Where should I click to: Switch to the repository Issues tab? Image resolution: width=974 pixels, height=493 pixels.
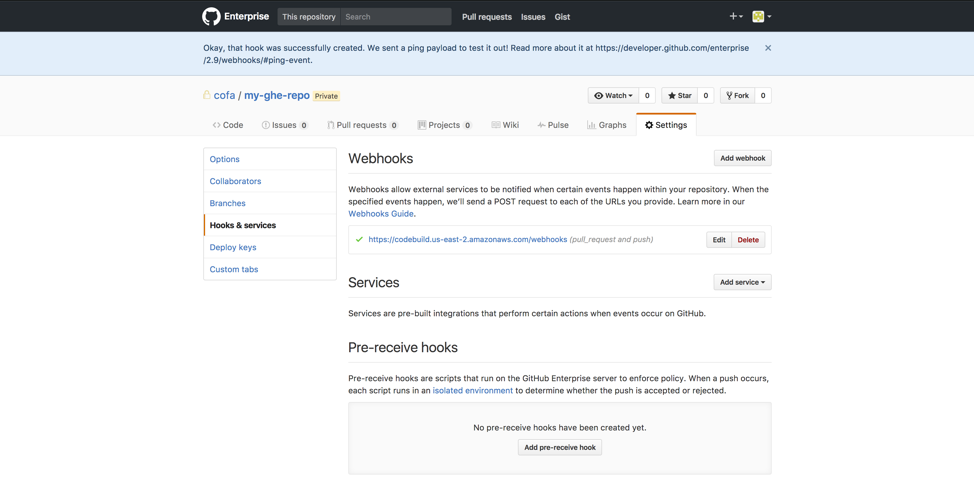(x=284, y=125)
